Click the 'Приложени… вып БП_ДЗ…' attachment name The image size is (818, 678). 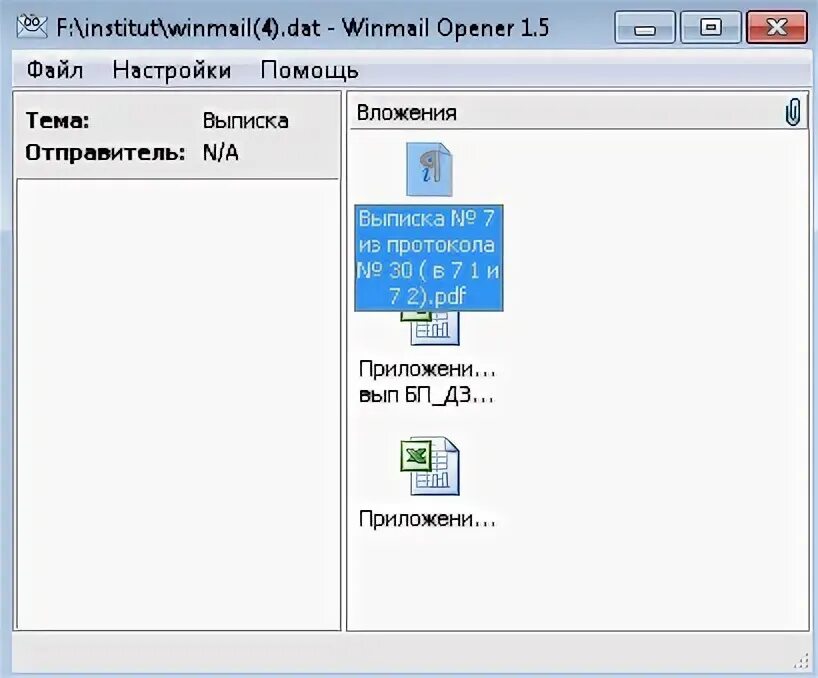pyautogui.click(x=427, y=382)
